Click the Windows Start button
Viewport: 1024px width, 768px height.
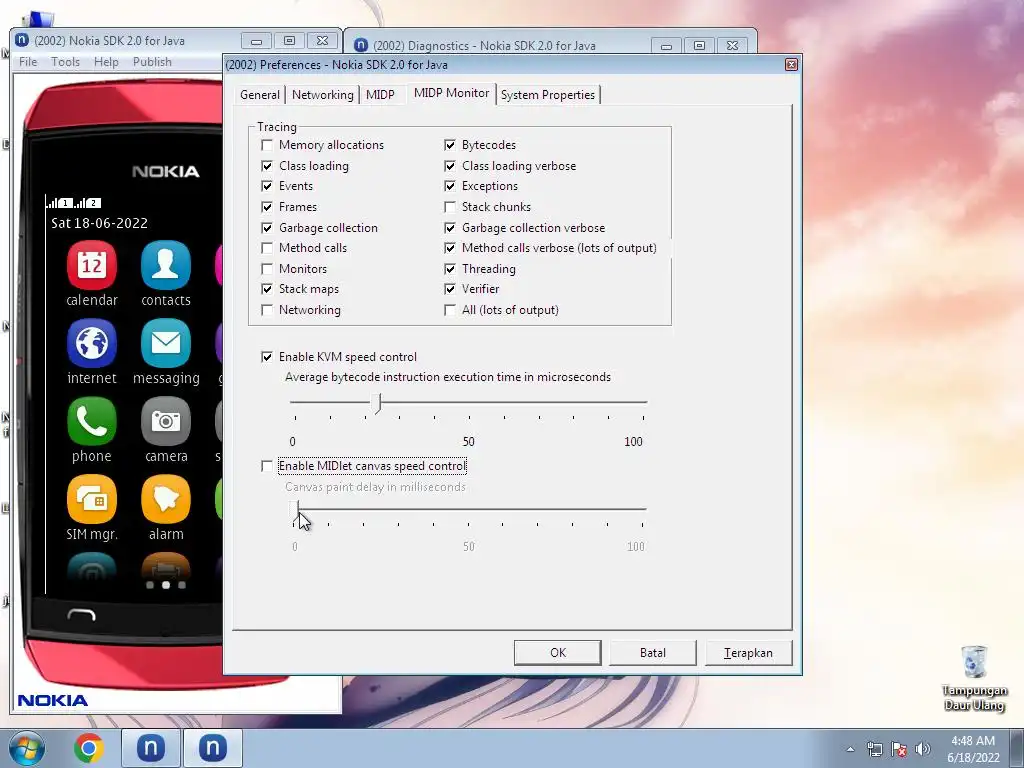click(x=27, y=748)
